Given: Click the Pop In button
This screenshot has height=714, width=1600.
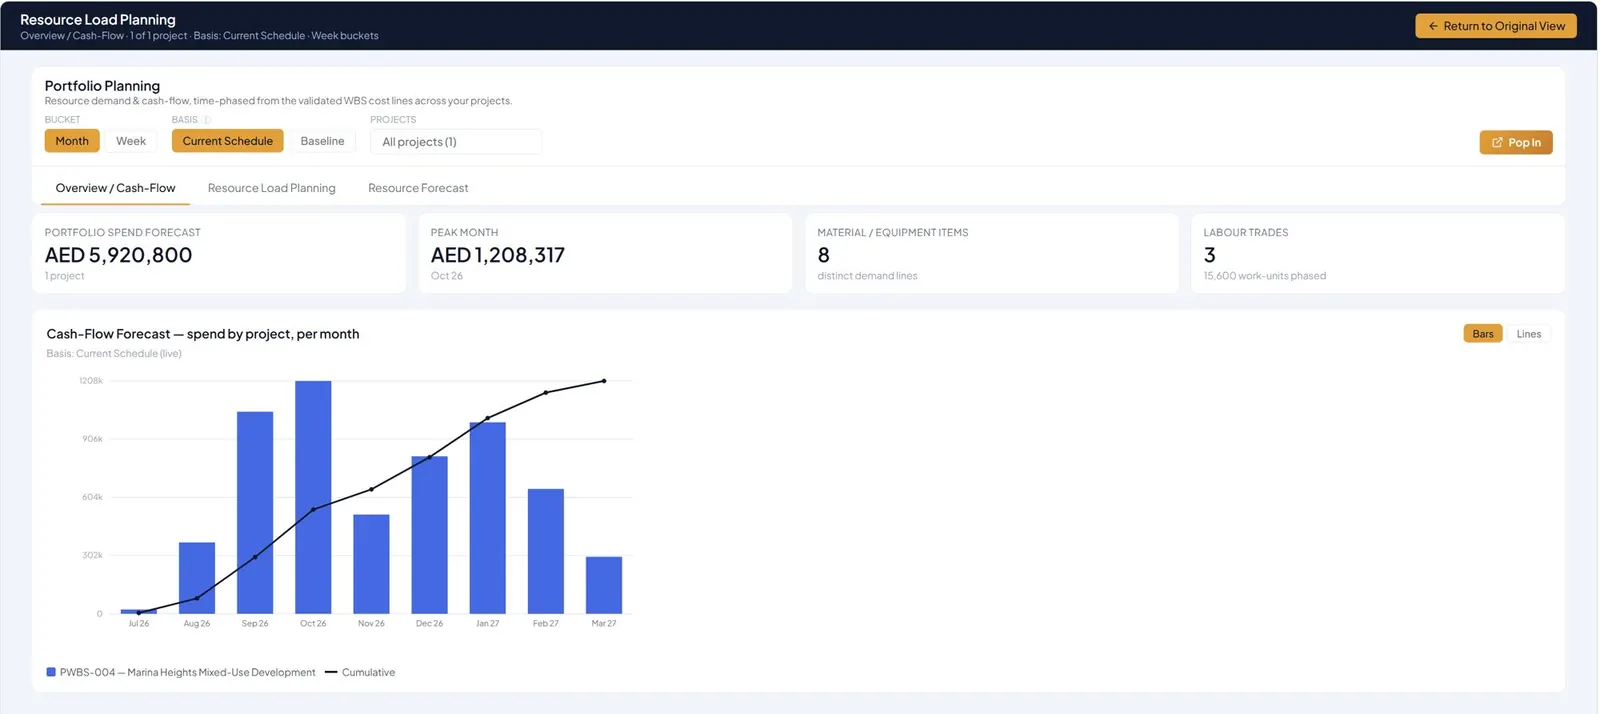Looking at the screenshot, I should (1516, 143).
